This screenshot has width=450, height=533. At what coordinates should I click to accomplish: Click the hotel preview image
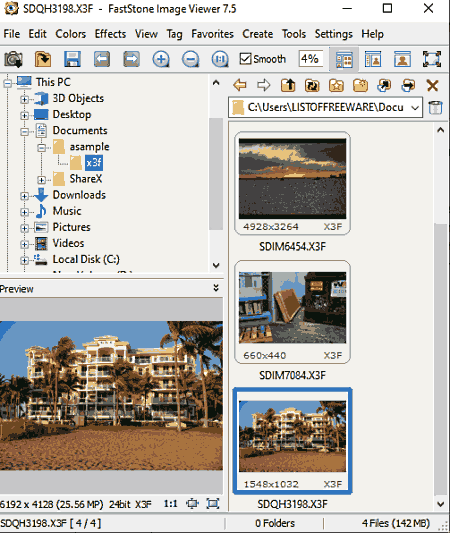(111, 396)
